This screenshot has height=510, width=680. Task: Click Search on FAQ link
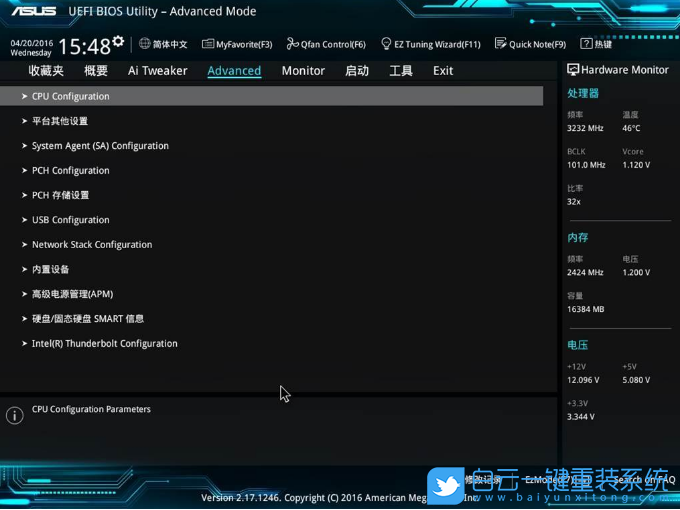coord(644,480)
